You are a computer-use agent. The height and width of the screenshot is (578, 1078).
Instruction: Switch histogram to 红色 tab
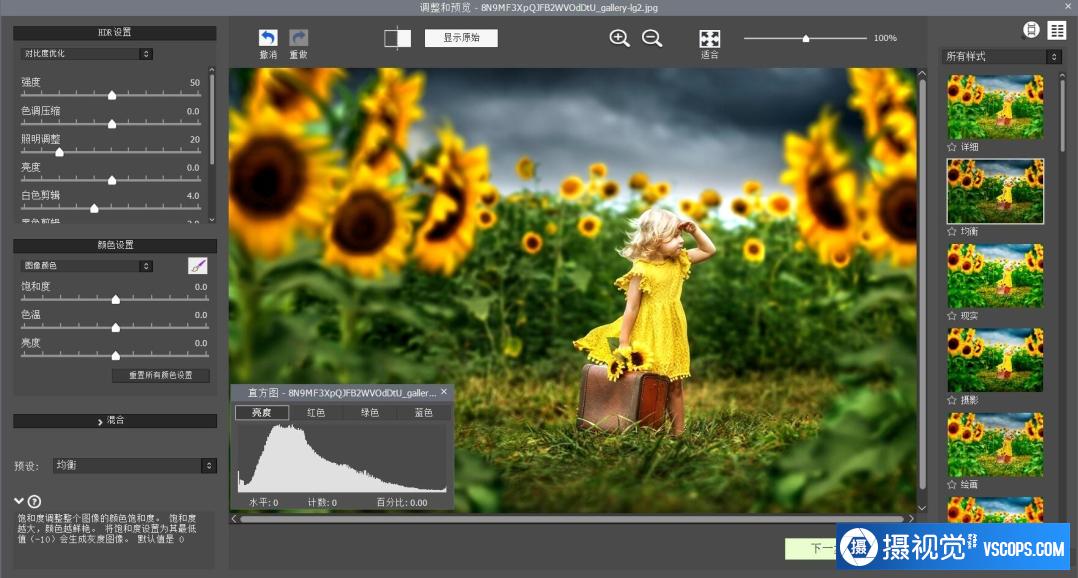coord(316,412)
